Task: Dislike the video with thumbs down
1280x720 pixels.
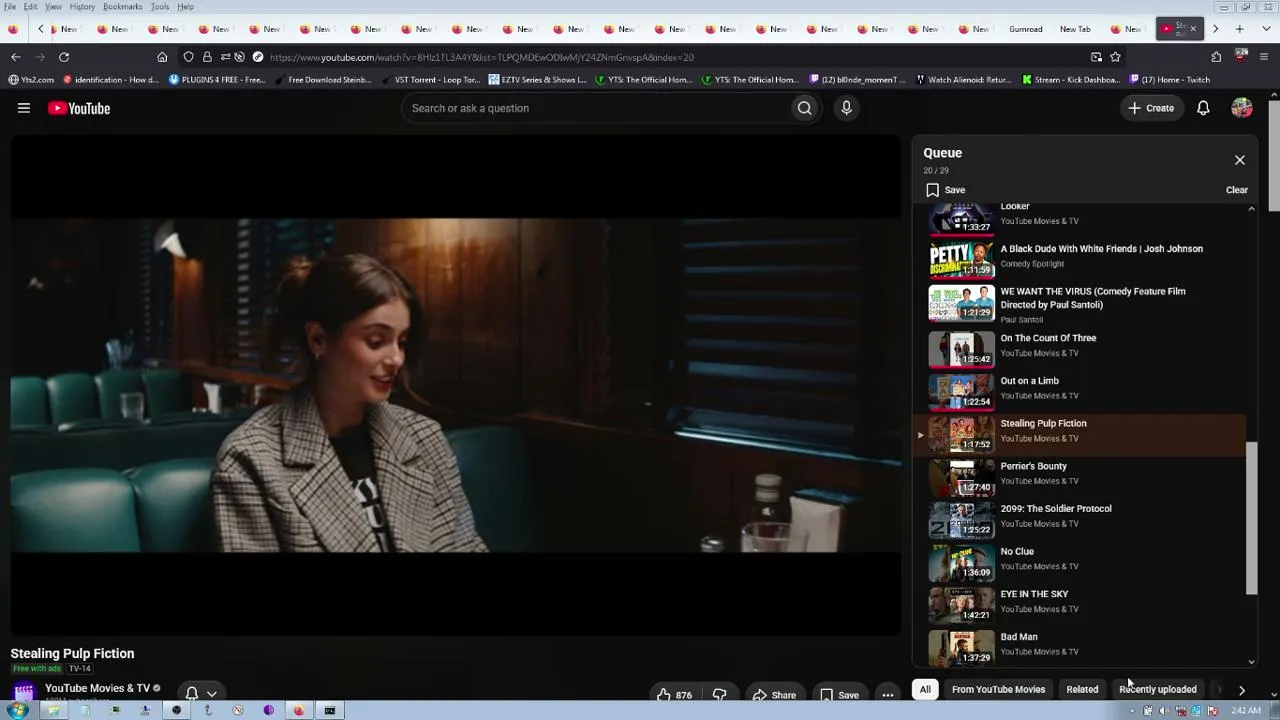Action: pos(719,694)
